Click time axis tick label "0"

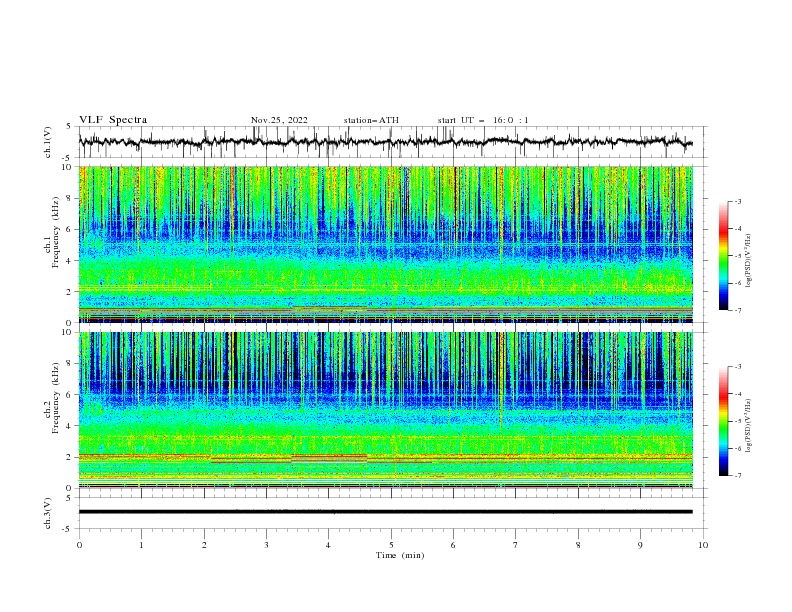click(x=79, y=545)
